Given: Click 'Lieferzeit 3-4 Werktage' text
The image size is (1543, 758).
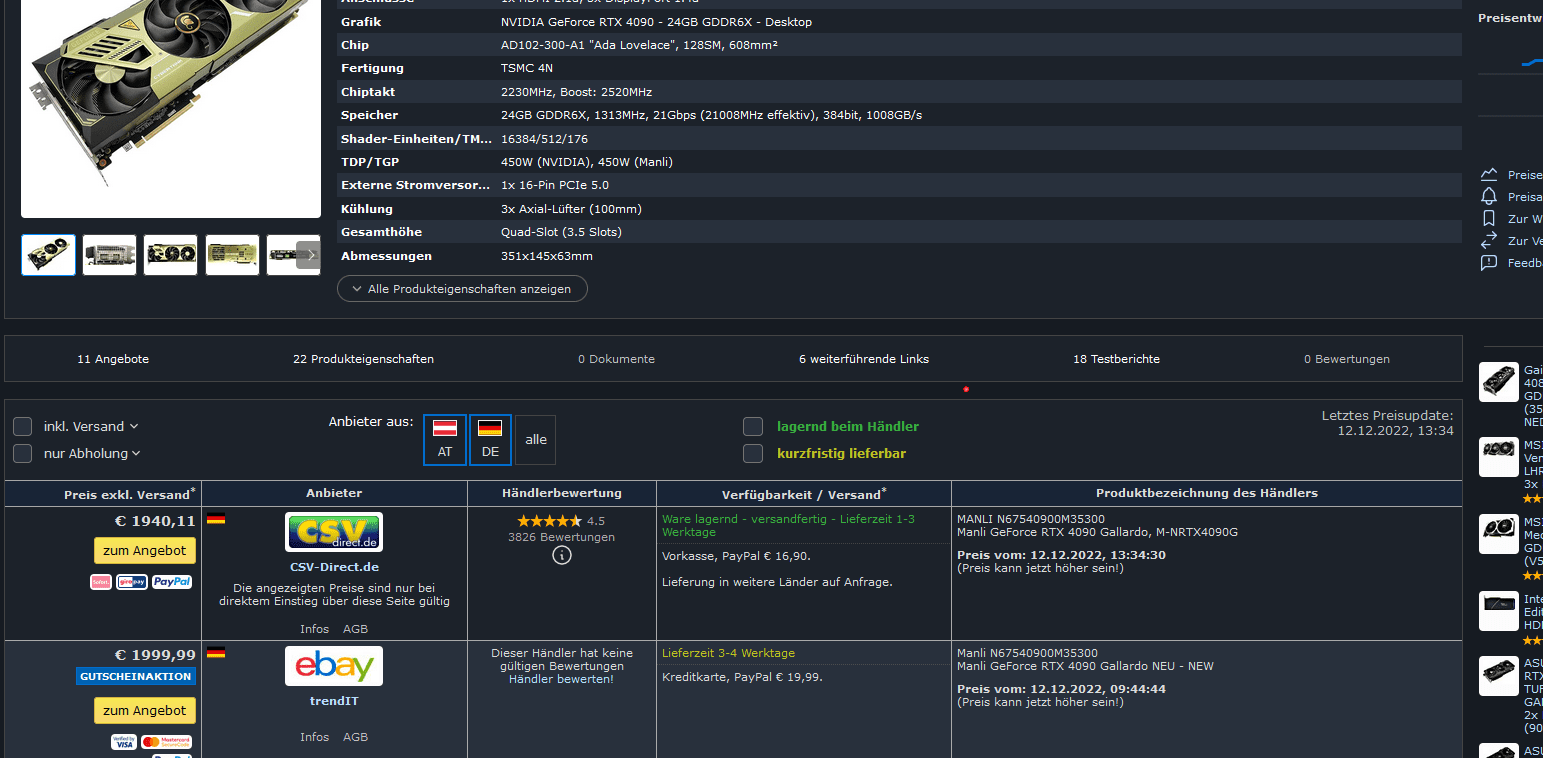Looking at the screenshot, I should (728, 653).
